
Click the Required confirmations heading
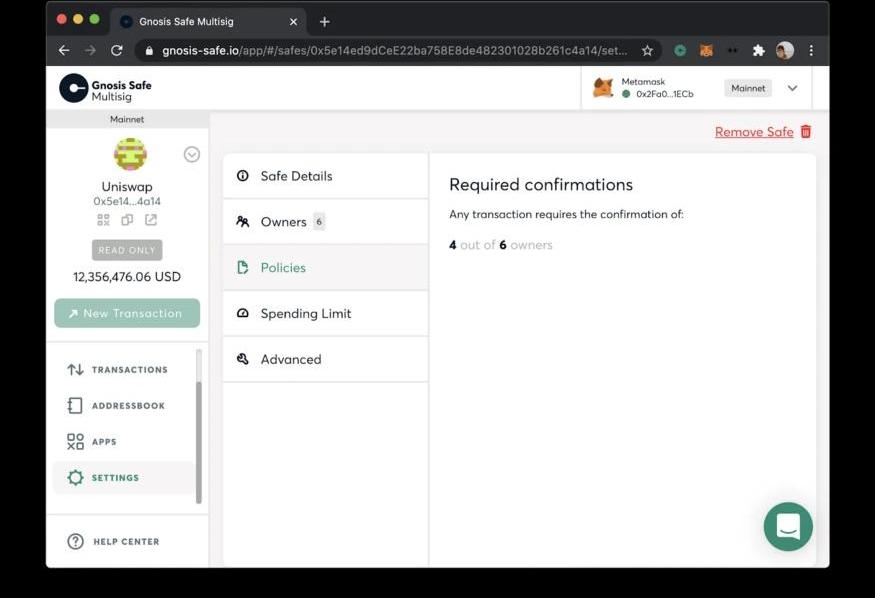pos(541,185)
